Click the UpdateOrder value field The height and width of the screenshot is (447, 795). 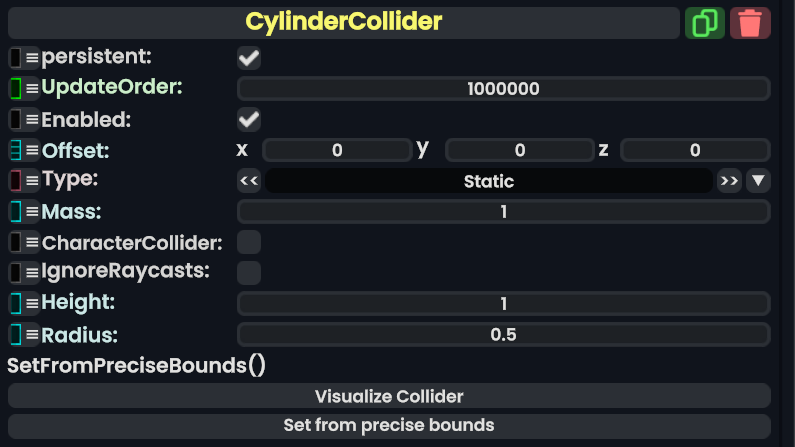503,89
